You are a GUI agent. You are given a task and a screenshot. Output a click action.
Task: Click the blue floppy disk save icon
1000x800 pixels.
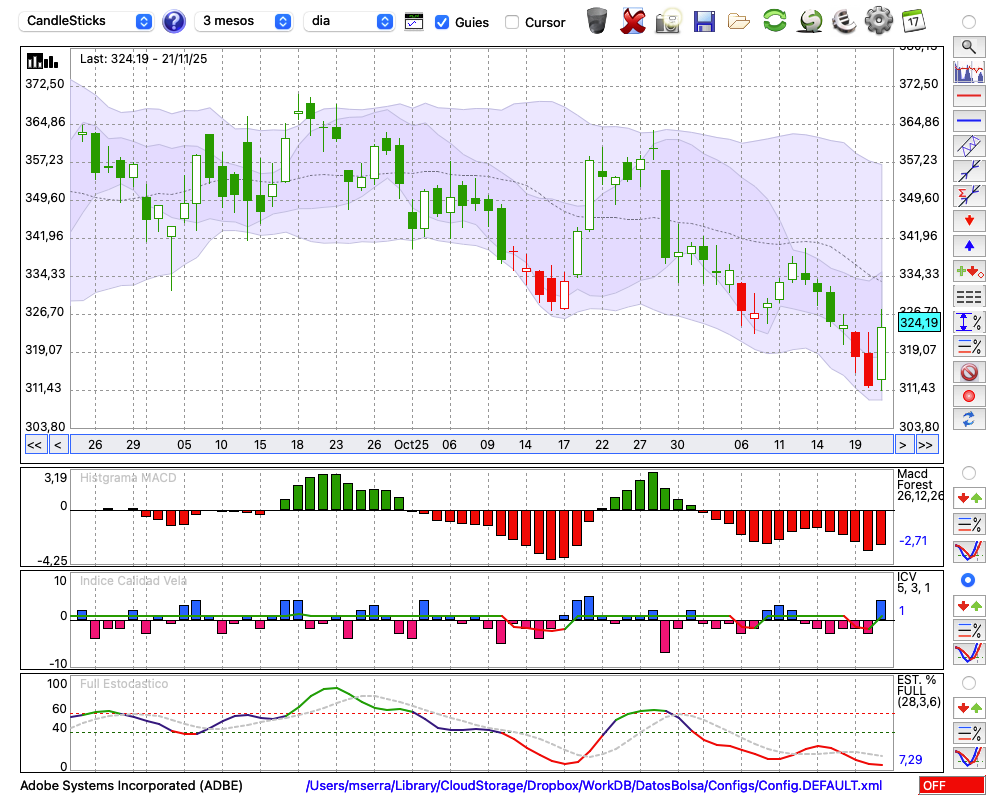(x=704, y=20)
